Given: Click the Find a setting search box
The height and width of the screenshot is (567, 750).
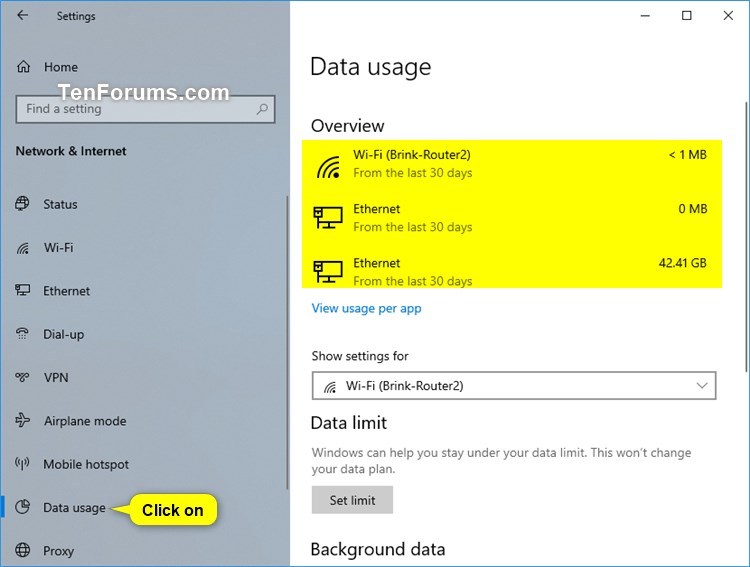Looking at the screenshot, I should coord(145,109).
